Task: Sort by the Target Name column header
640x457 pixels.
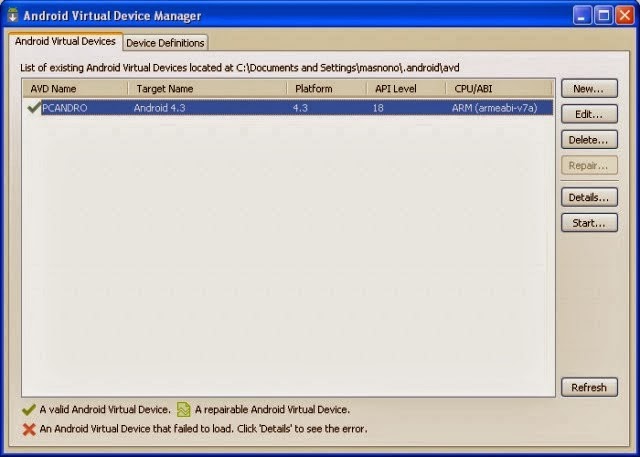Action: click(x=207, y=89)
